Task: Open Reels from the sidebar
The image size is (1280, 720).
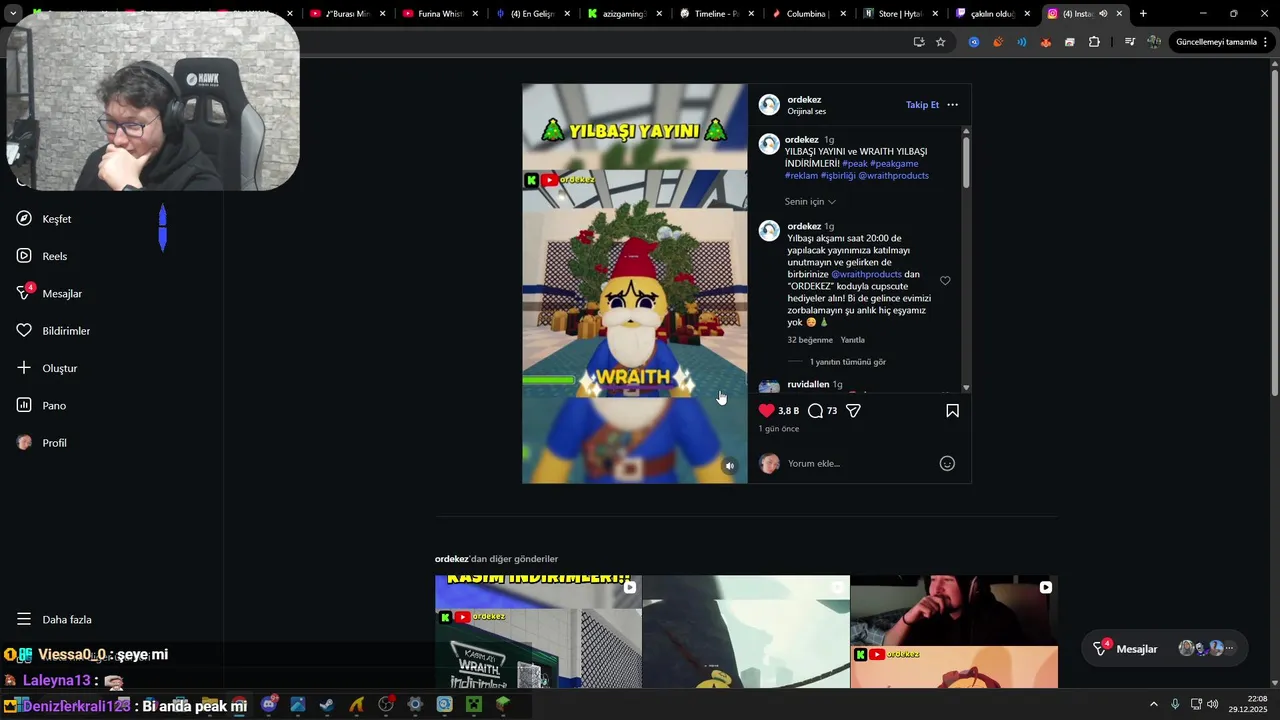Action: [x=42, y=256]
